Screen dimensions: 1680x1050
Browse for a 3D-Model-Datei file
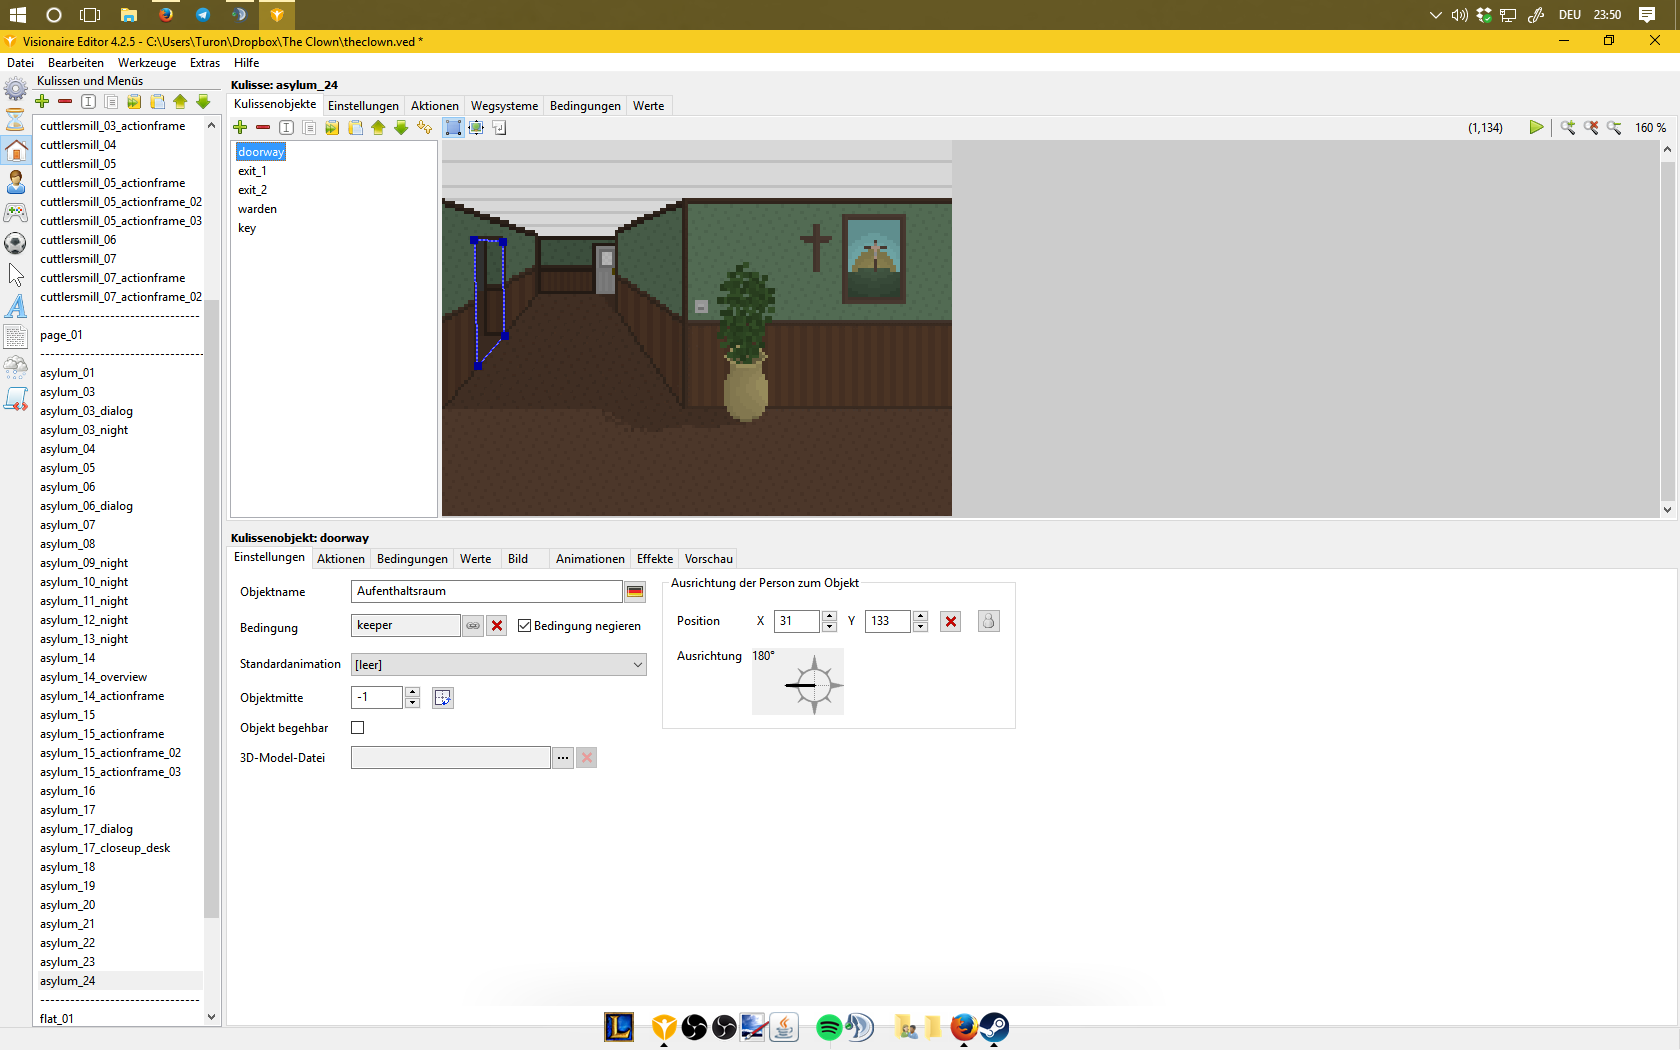coord(563,758)
